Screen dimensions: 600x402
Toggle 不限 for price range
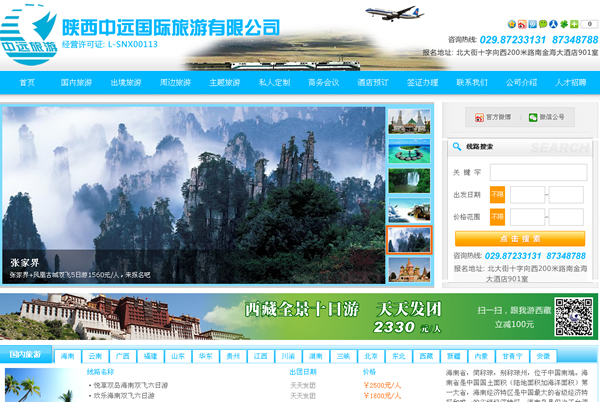497,216
